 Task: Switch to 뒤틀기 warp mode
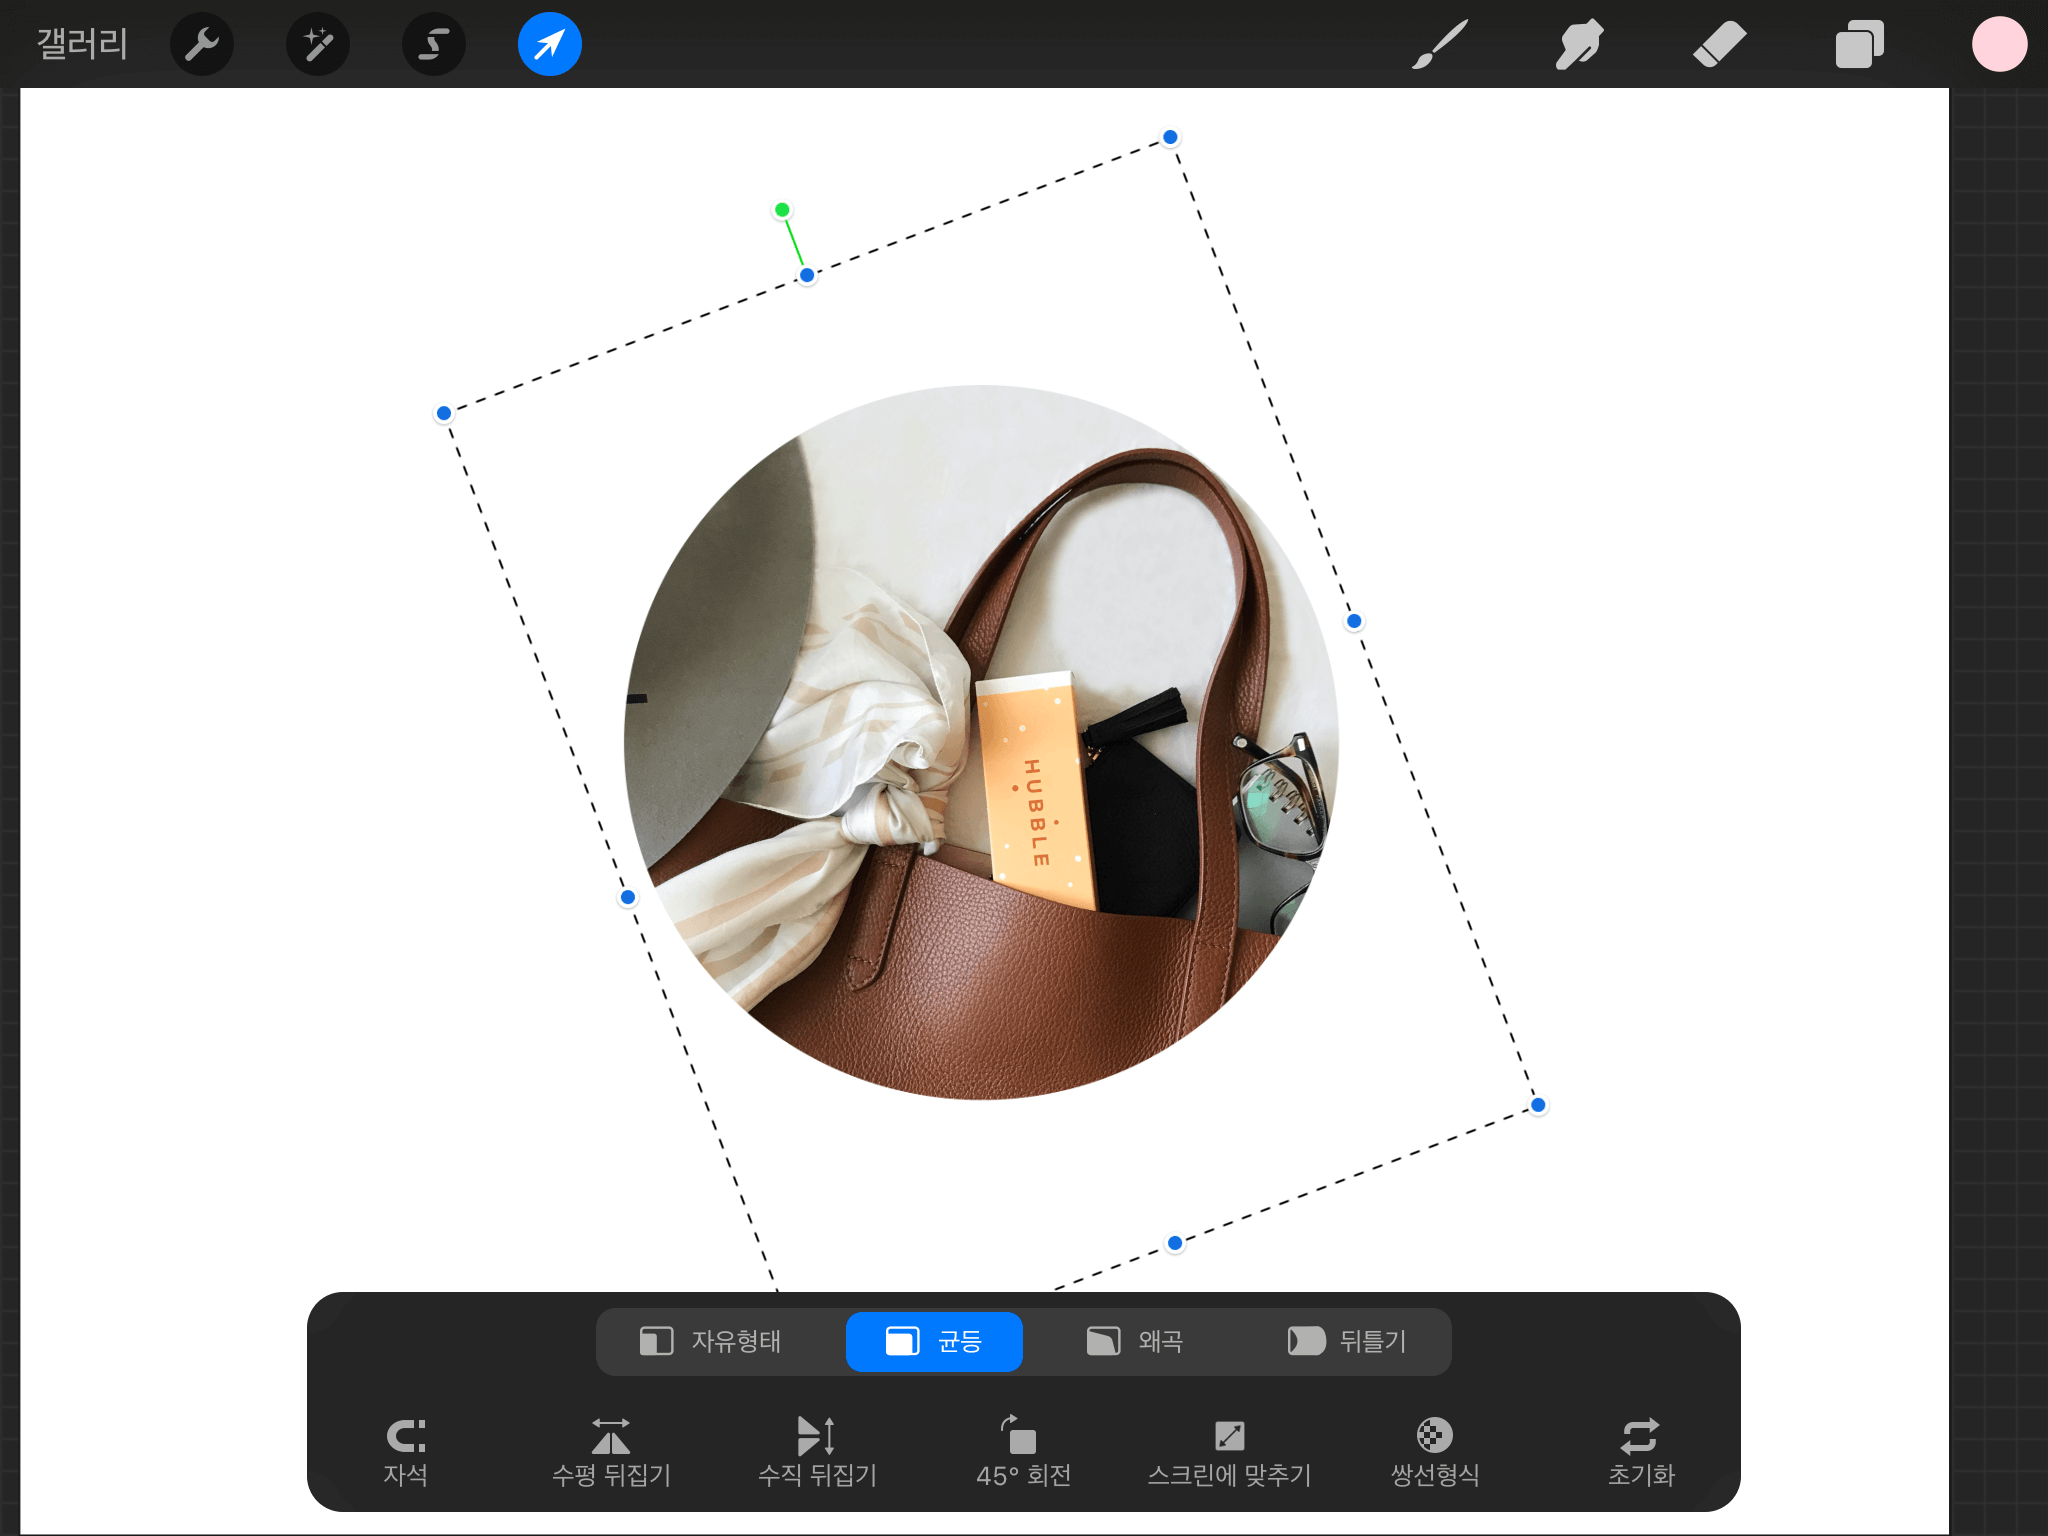[1347, 1341]
